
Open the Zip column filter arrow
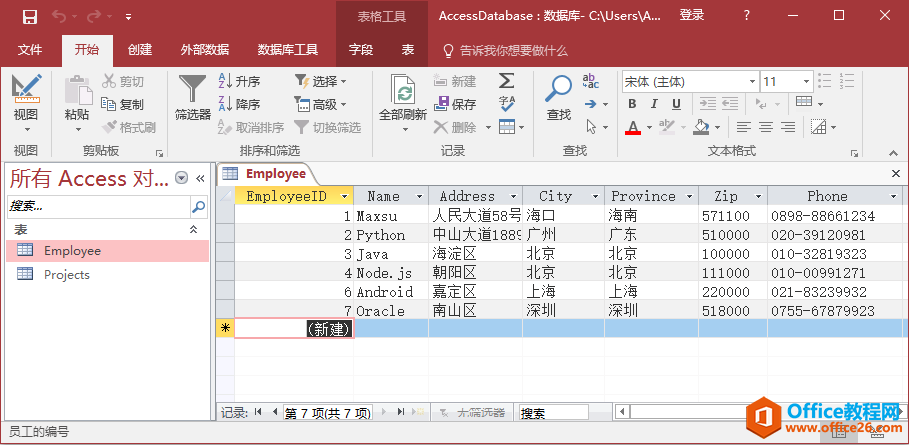758,196
